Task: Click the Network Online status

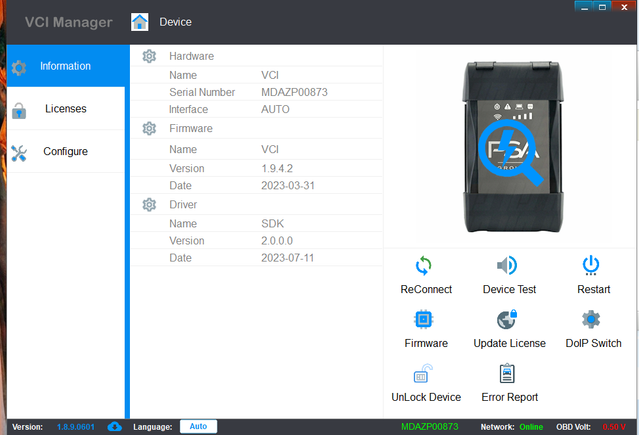Action: coord(531,427)
